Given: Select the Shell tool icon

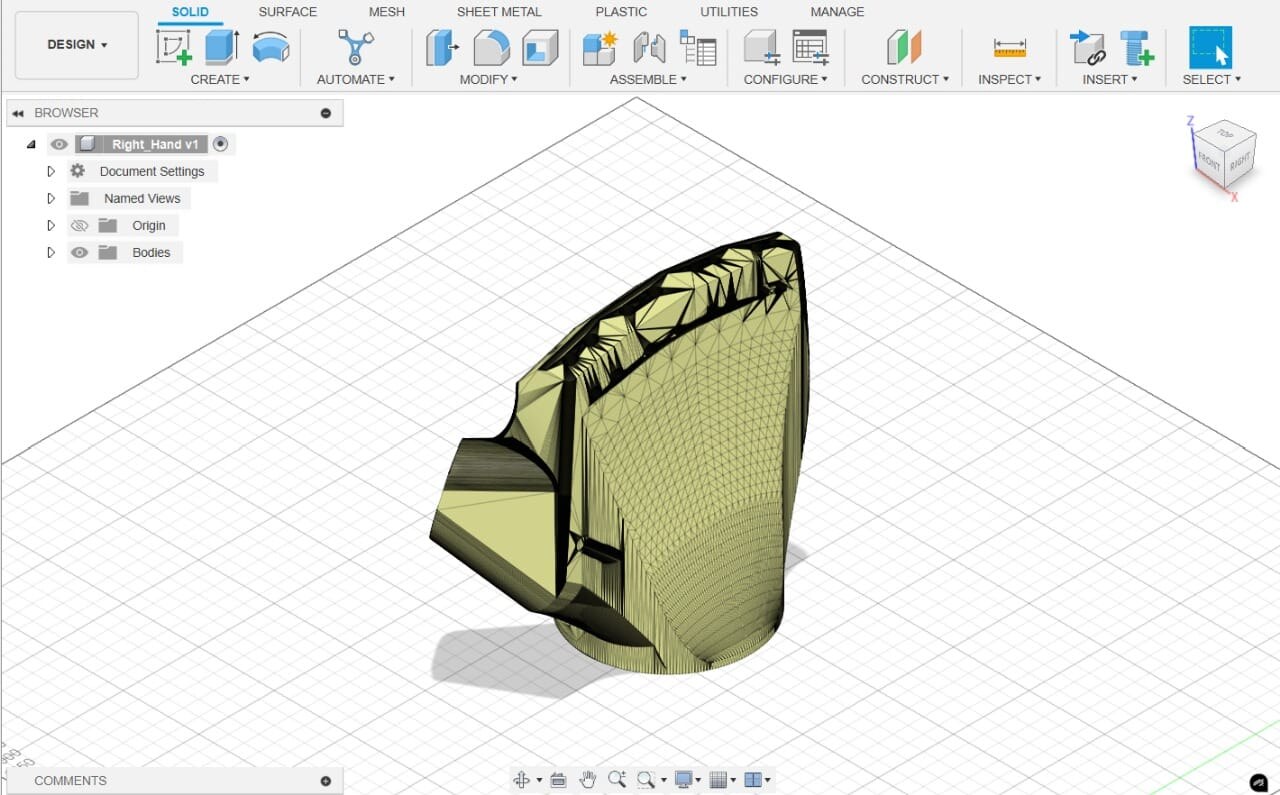Looking at the screenshot, I should pyautogui.click(x=540, y=47).
